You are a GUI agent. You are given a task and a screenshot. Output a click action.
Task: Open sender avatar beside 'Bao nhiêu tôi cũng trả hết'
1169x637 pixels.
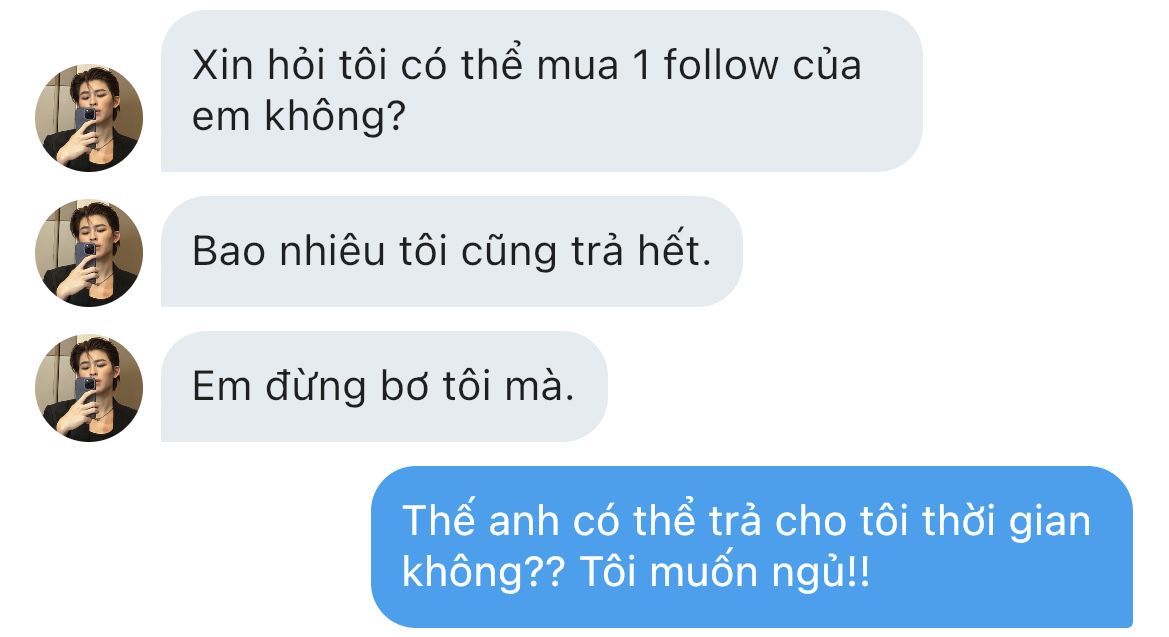click(89, 253)
